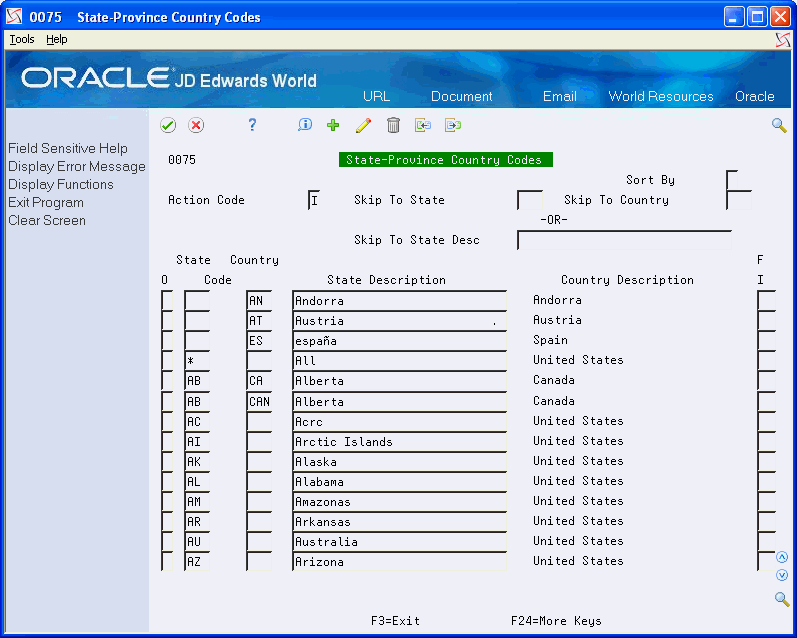797x638 pixels.
Task: Click the title bar application icon
Action: pos(14,17)
